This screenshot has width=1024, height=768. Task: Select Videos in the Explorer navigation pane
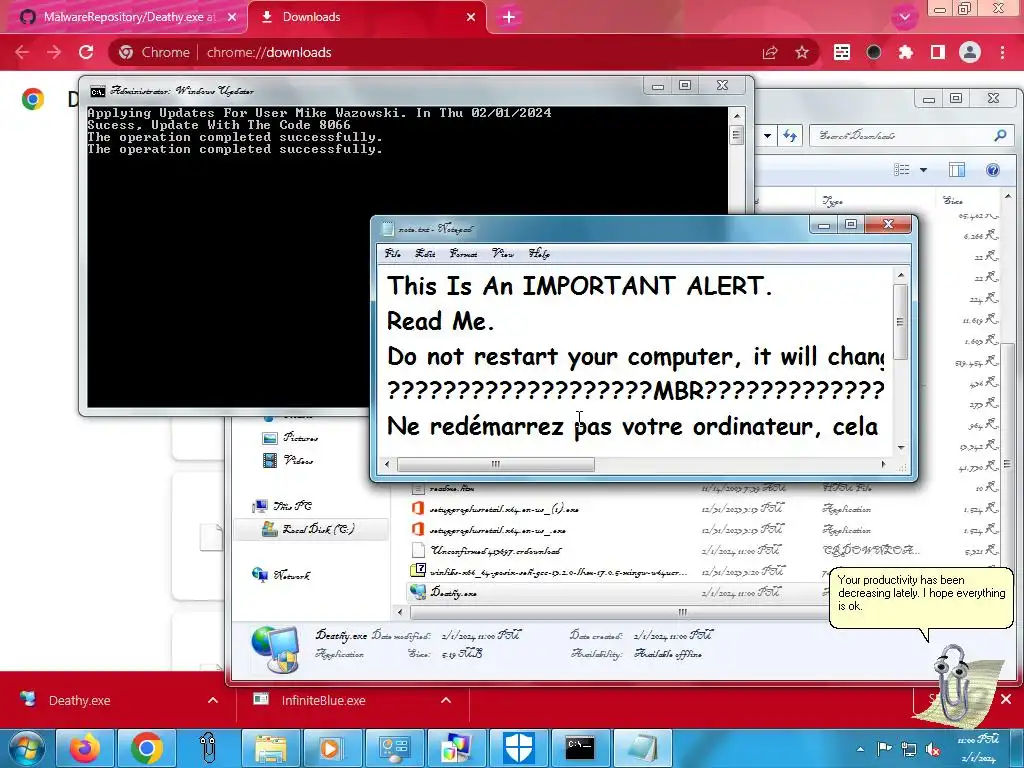pos(287,460)
